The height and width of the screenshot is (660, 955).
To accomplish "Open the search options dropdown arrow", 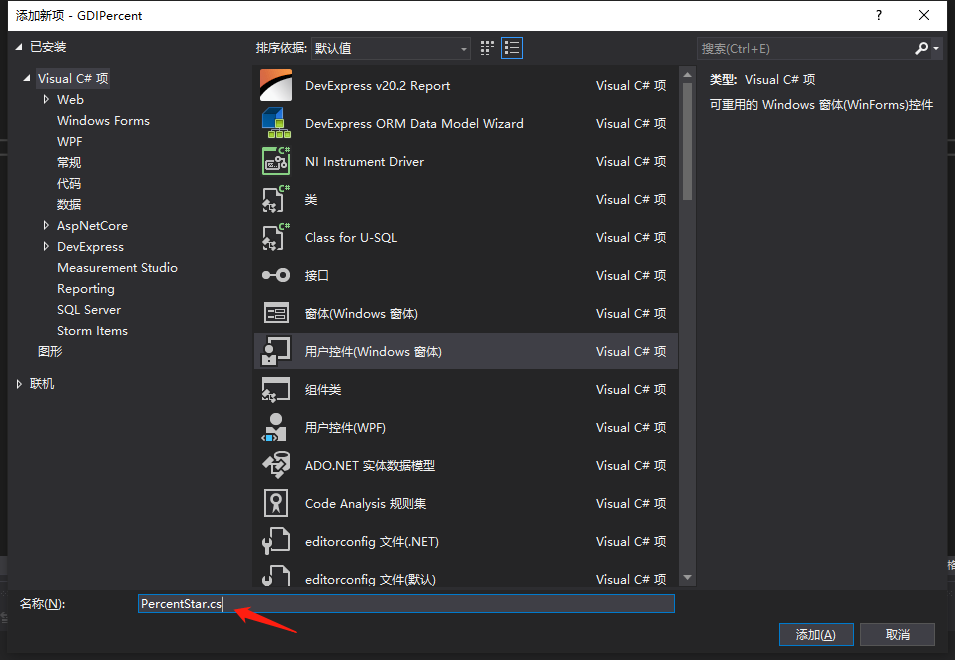I will [936, 48].
